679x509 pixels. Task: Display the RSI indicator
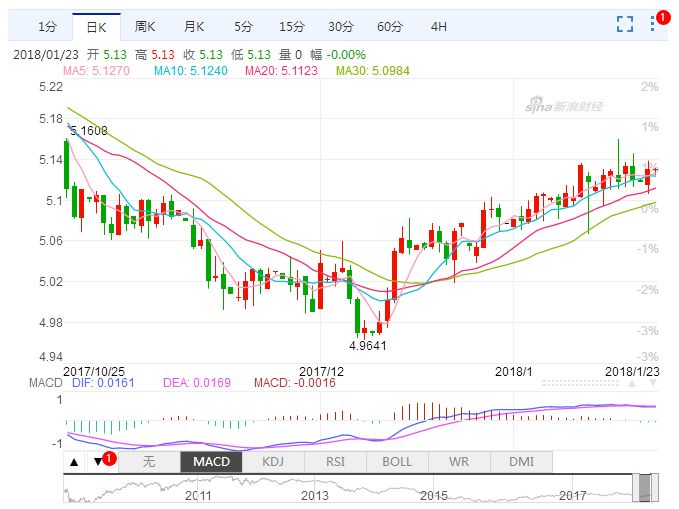click(335, 462)
